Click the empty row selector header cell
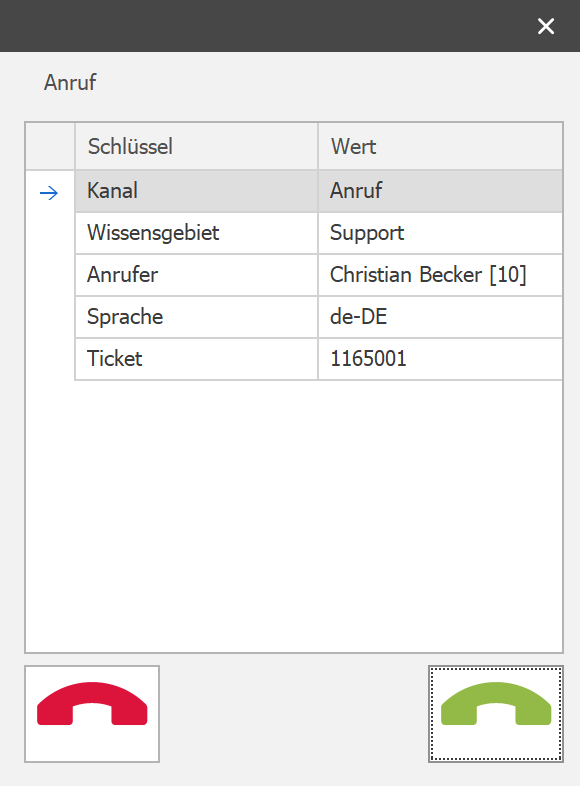This screenshot has width=580, height=786. [x=50, y=146]
